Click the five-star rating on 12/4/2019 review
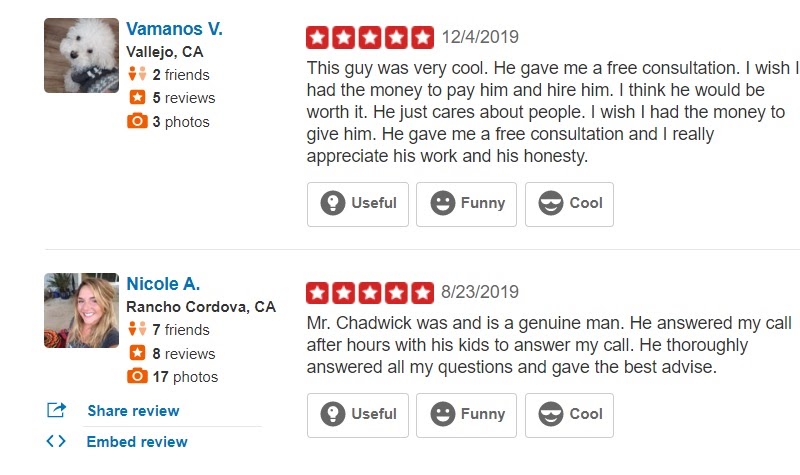Image resolution: width=800 pixels, height=475 pixels. click(x=370, y=38)
